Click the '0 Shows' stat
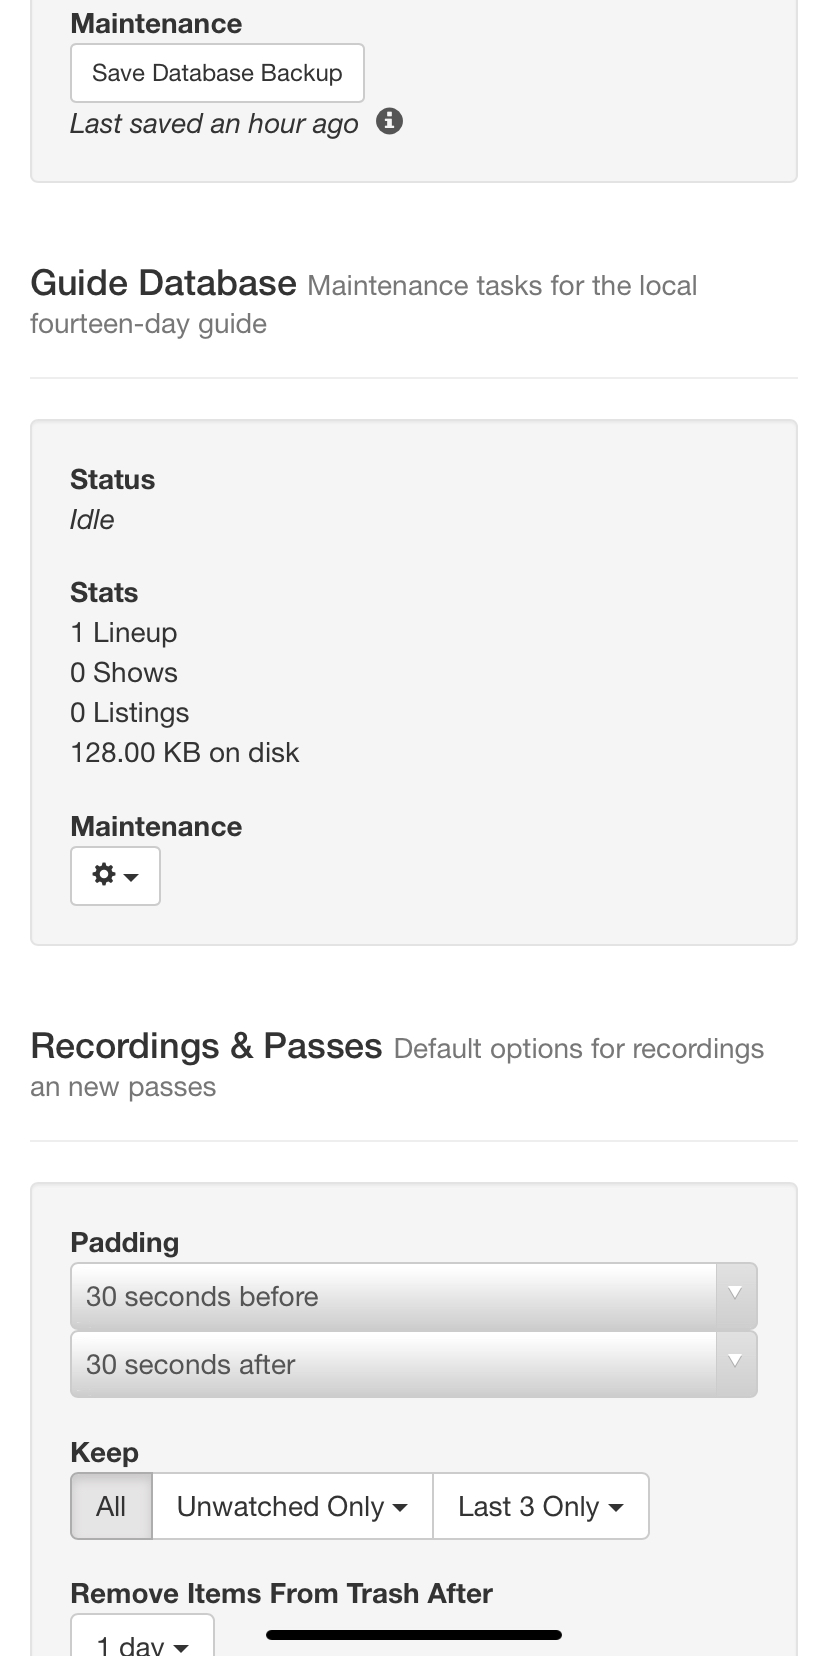This screenshot has width=828, height=1656. click(124, 673)
